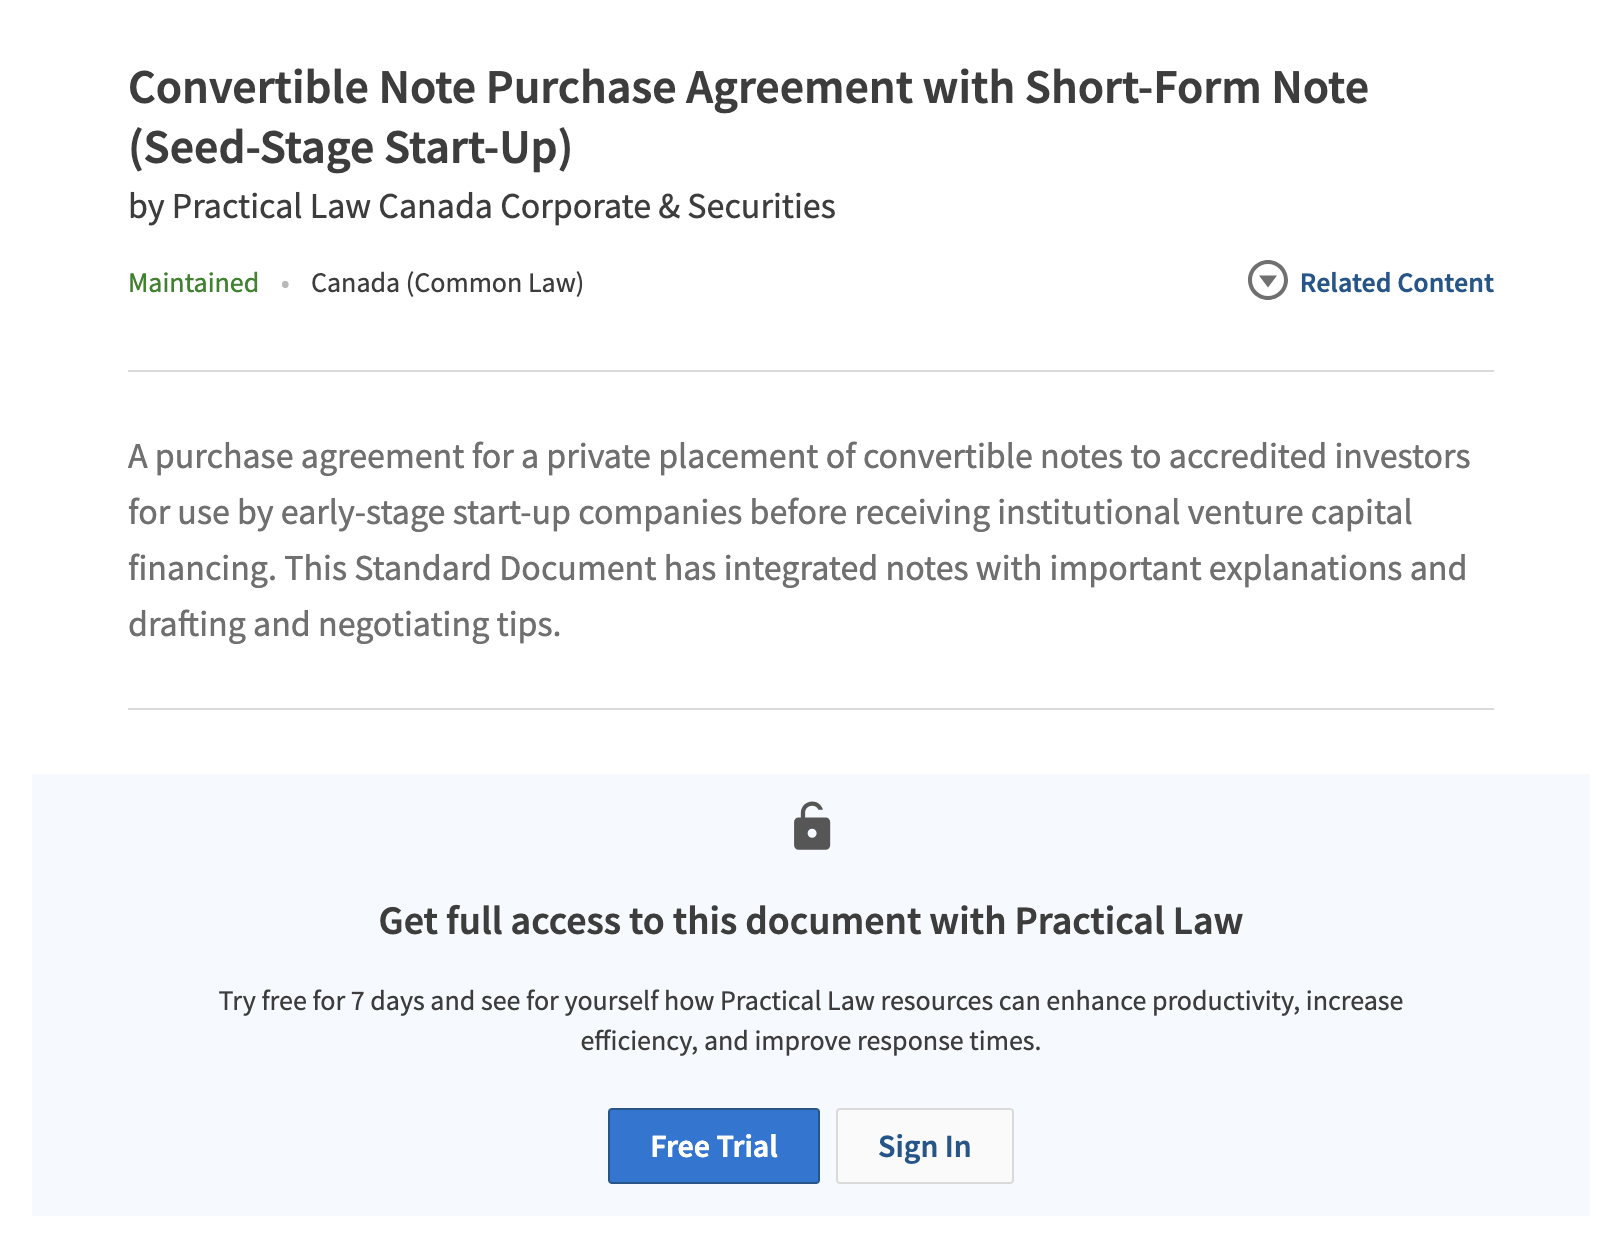Screen dimensions: 1624x1252
Task: Click the green Maintained status label
Action: tap(193, 283)
